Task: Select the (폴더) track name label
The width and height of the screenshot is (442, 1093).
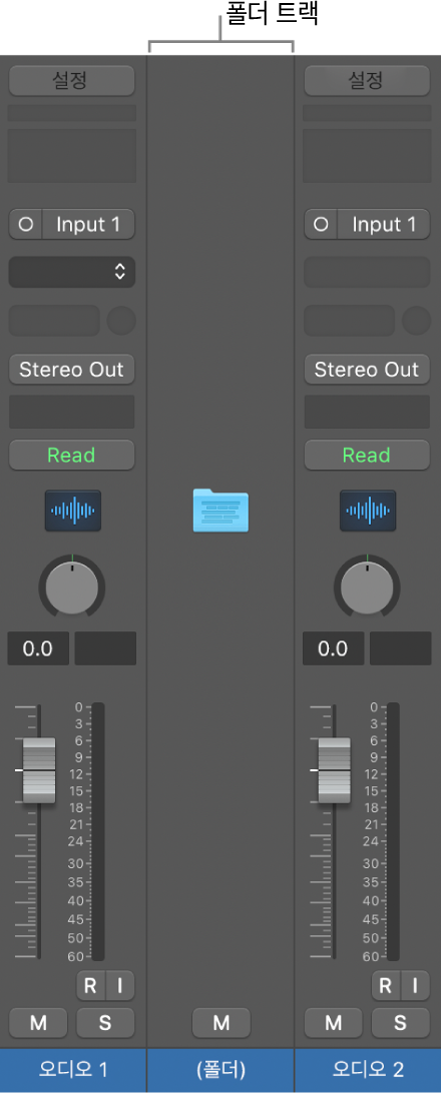Action: point(221,1069)
